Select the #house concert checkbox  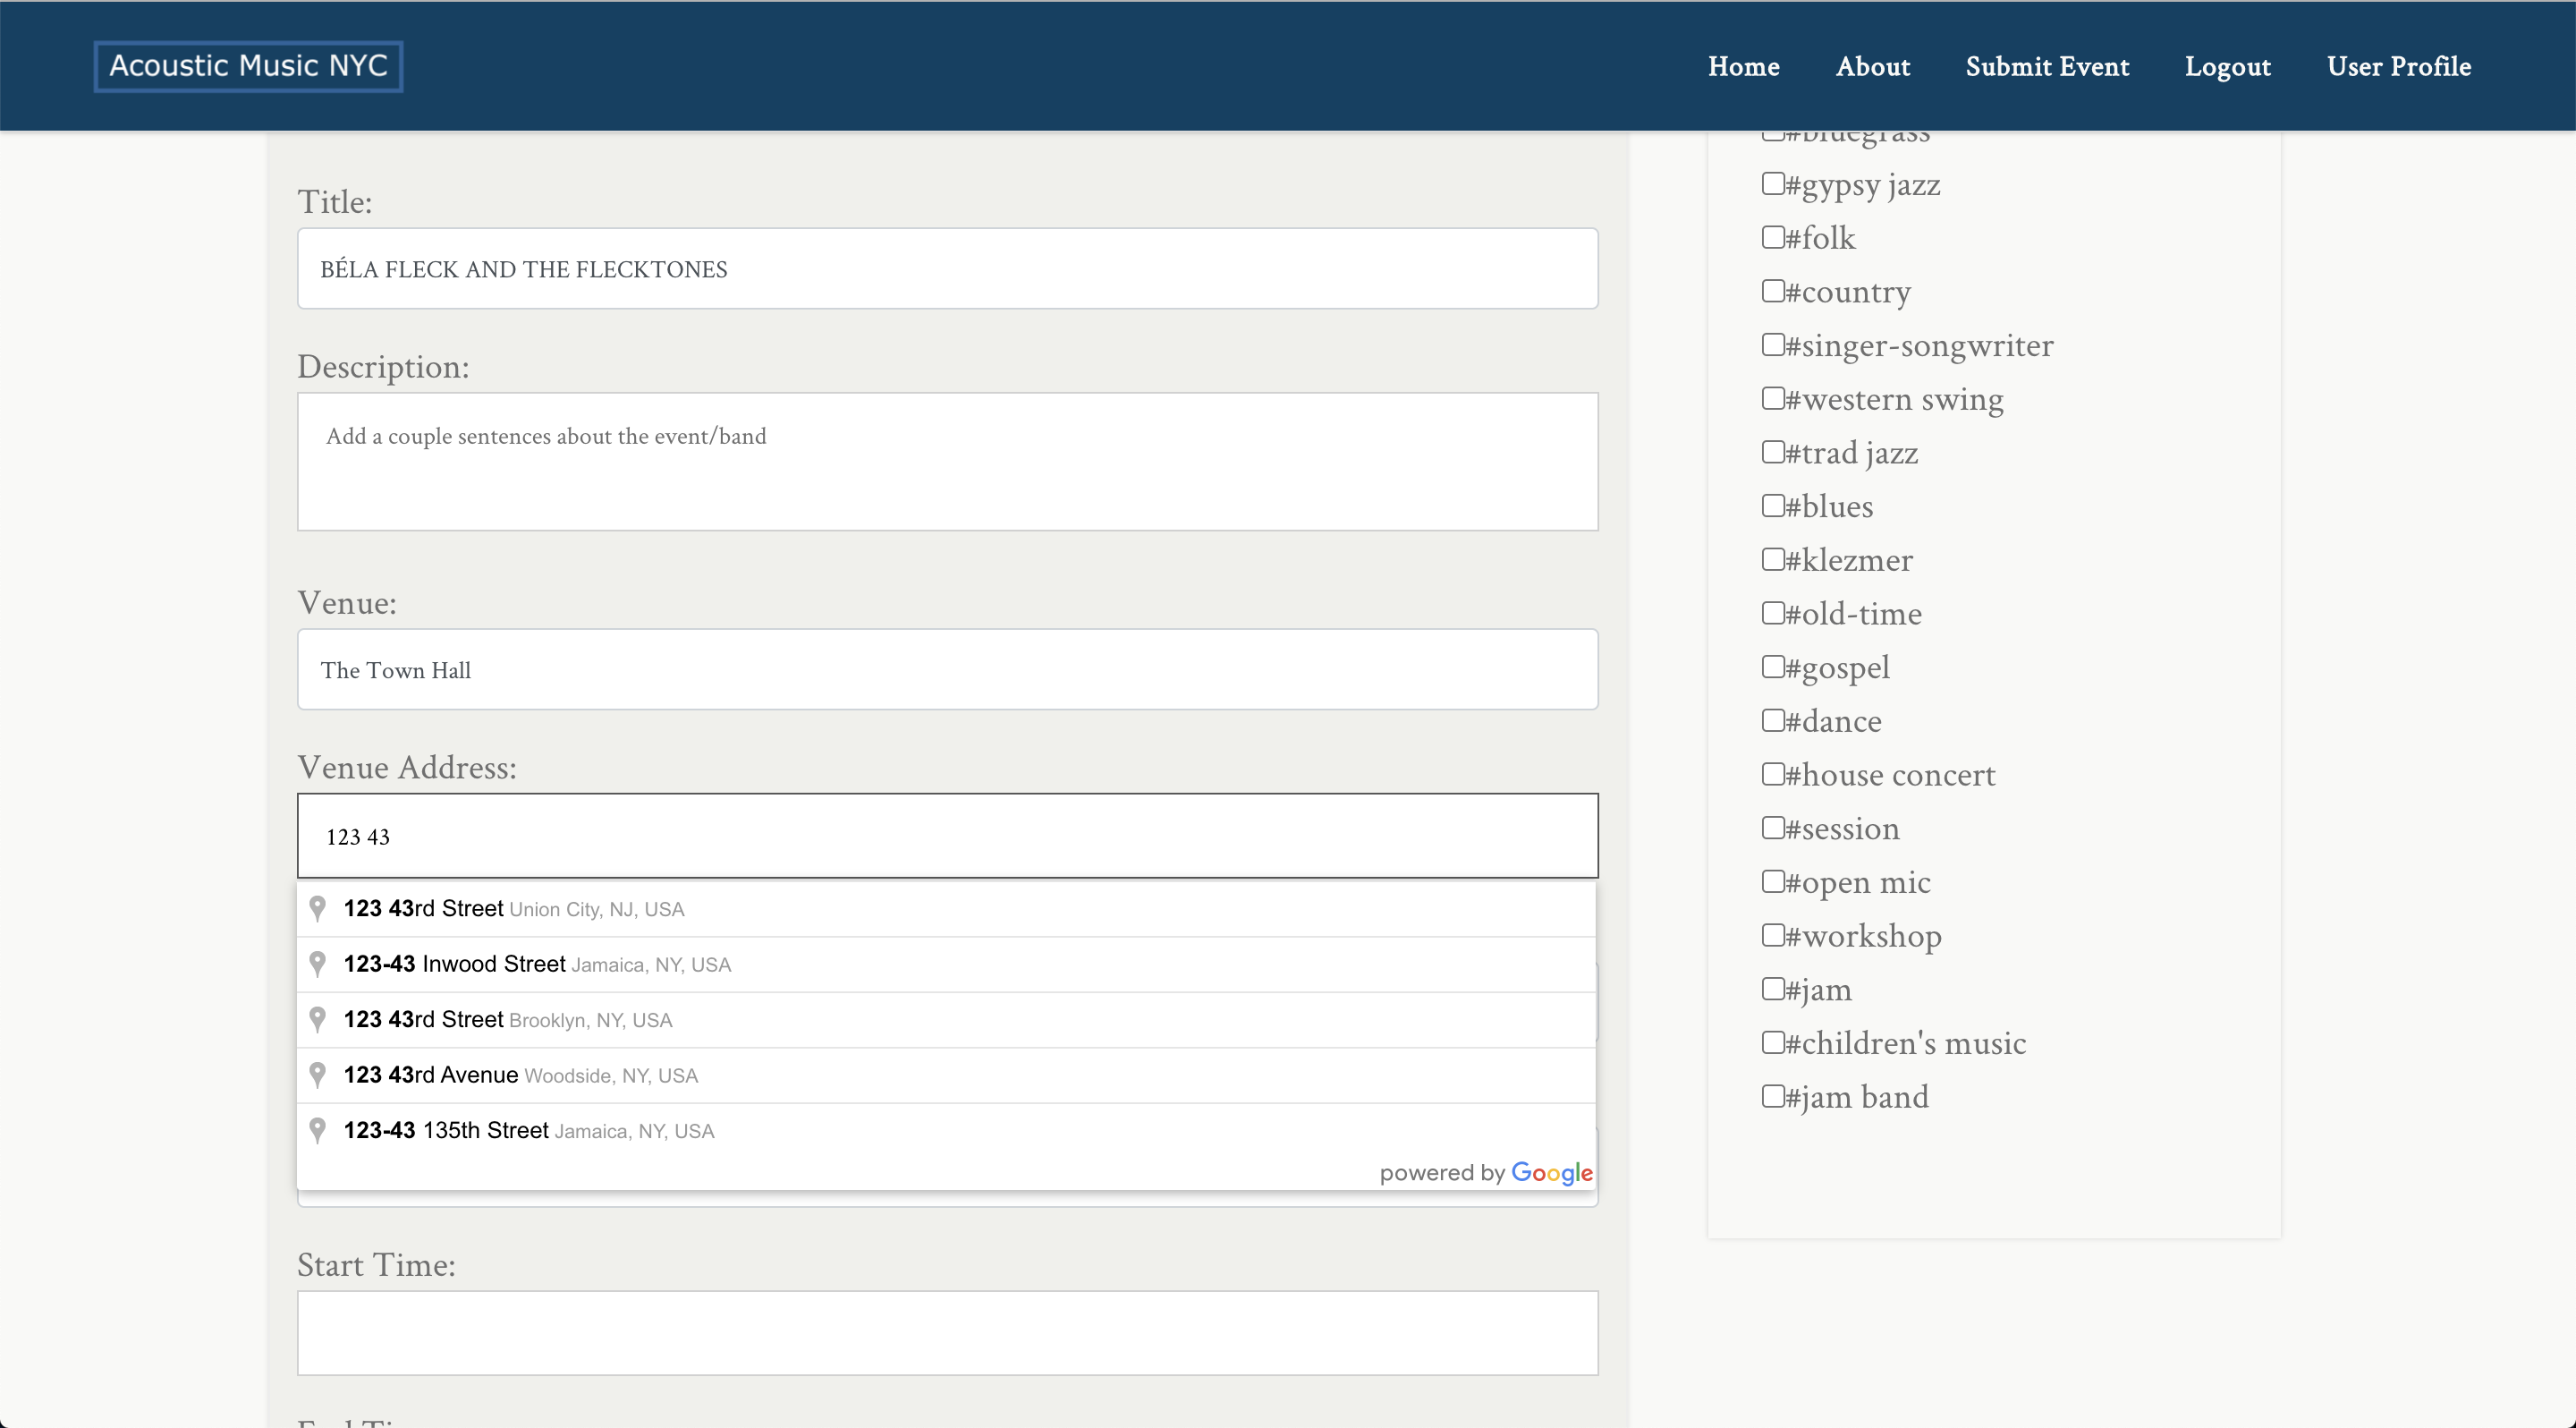pyautogui.click(x=1772, y=773)
